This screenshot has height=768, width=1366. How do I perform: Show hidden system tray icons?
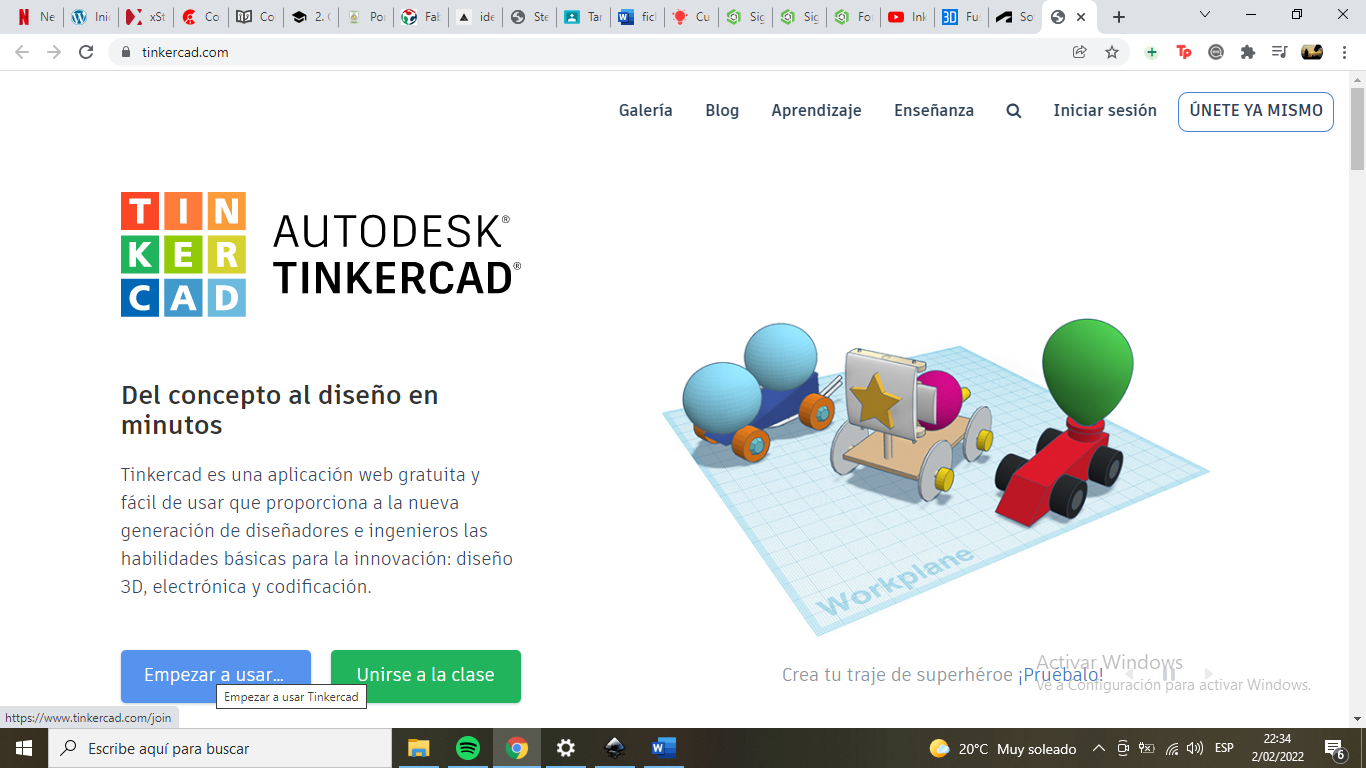point(1098,748)
